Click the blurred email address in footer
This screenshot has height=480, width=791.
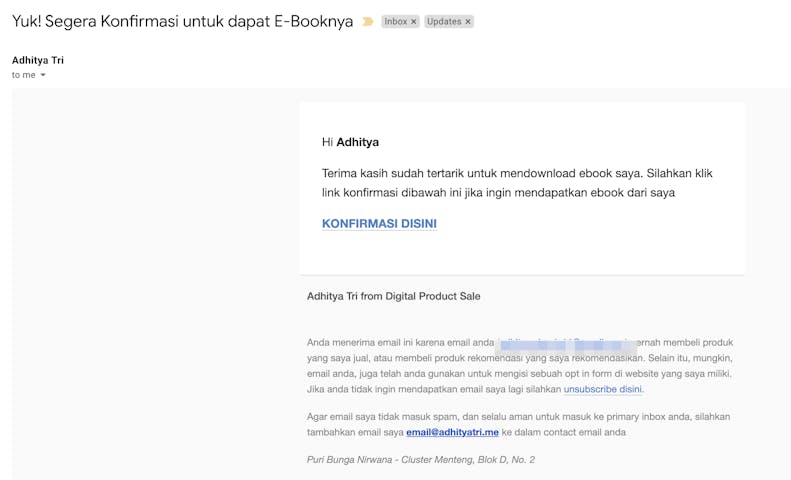pyautogui.click(x=565, y=343)
